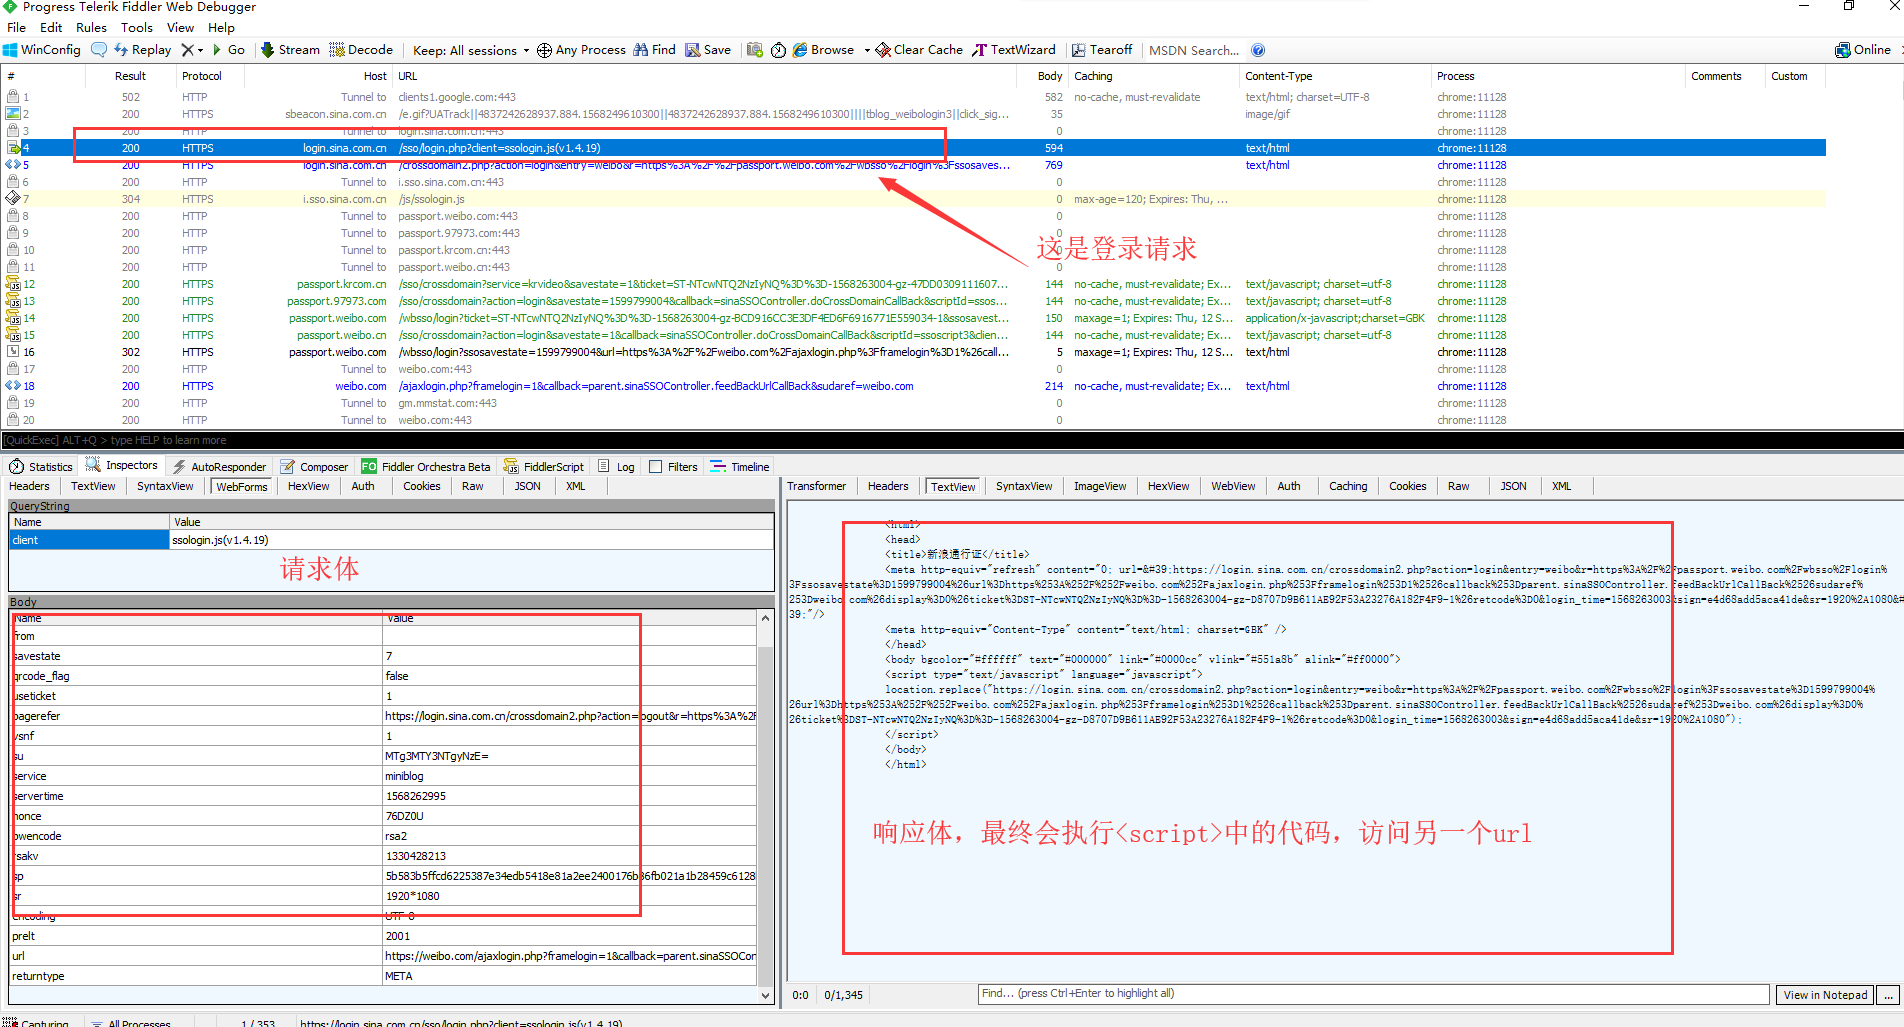Open the Tools menu
The height and width of the screenshot is (1027, 1904).
(x=137, y=28)
